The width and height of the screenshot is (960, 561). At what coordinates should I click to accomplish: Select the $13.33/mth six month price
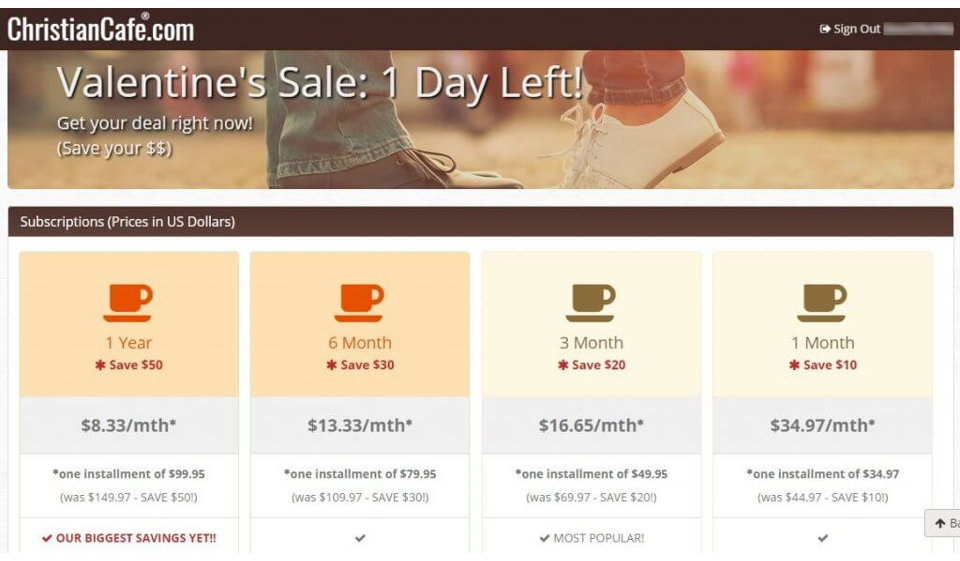(360, 425)
